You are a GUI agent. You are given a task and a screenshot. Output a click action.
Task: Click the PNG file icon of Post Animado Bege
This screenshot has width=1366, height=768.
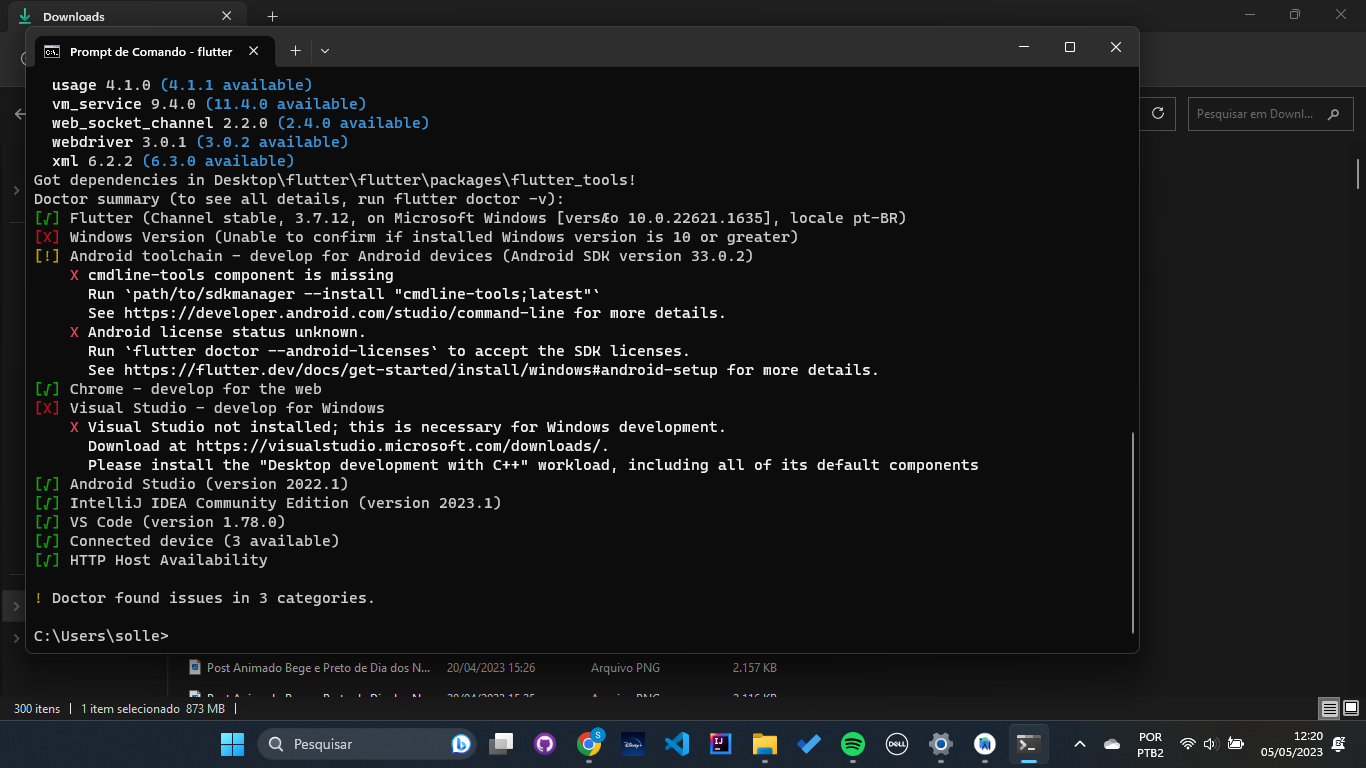[x=196, y=668]
